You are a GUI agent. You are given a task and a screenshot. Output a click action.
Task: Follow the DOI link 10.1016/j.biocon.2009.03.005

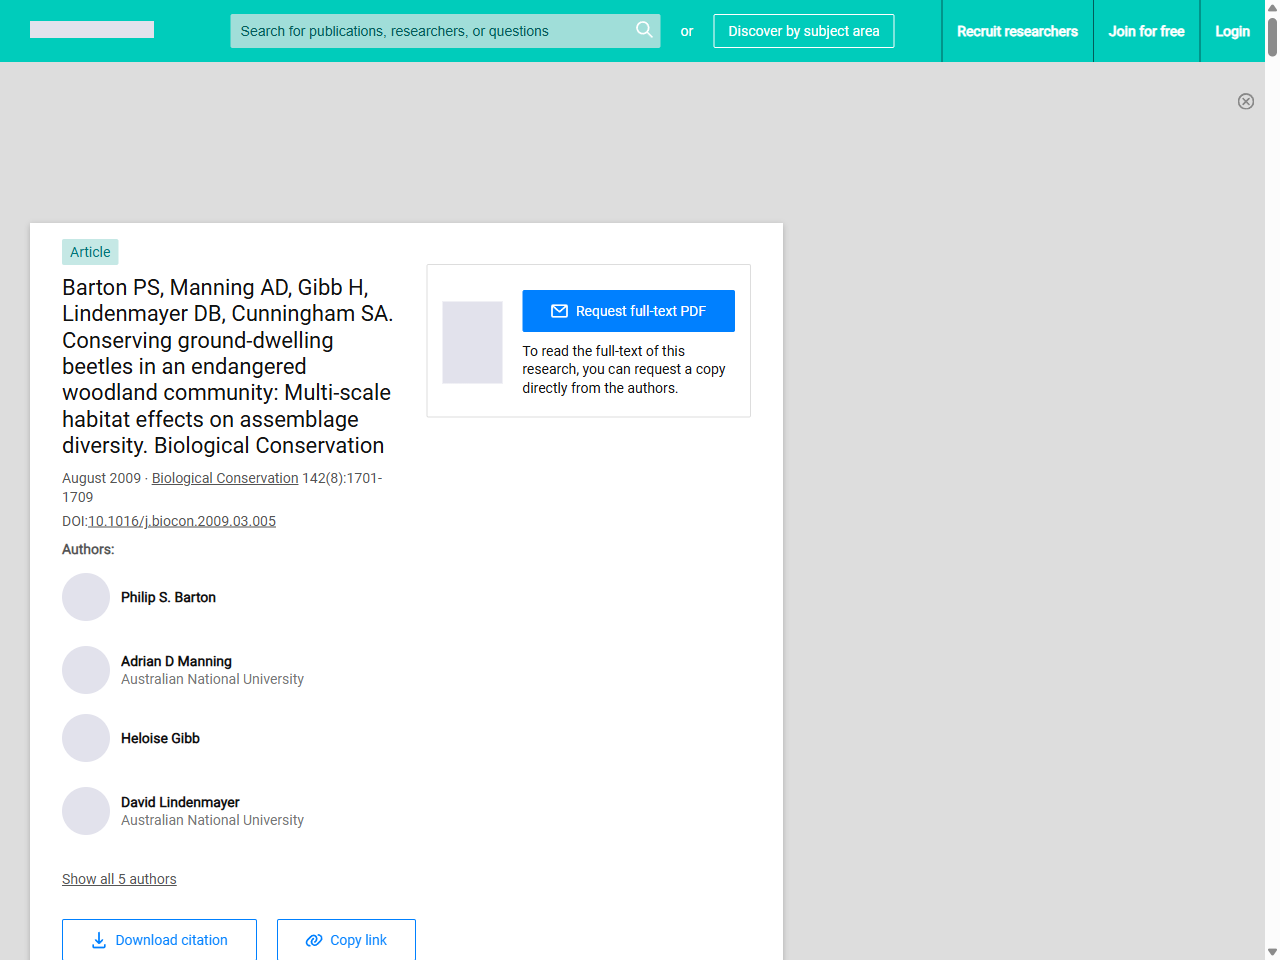[x=182, y=521]
